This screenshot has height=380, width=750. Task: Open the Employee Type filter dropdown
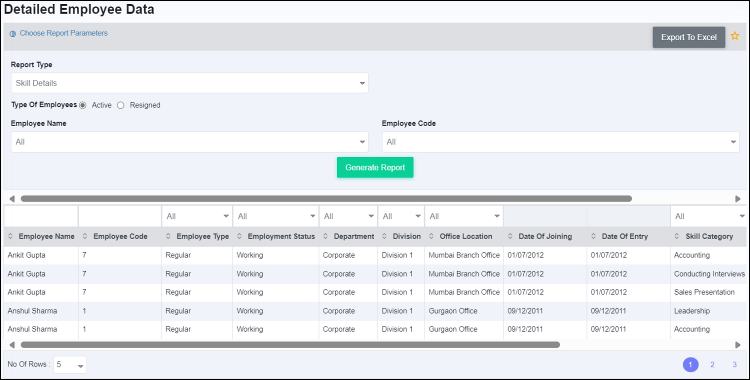(x=197, y=216)
